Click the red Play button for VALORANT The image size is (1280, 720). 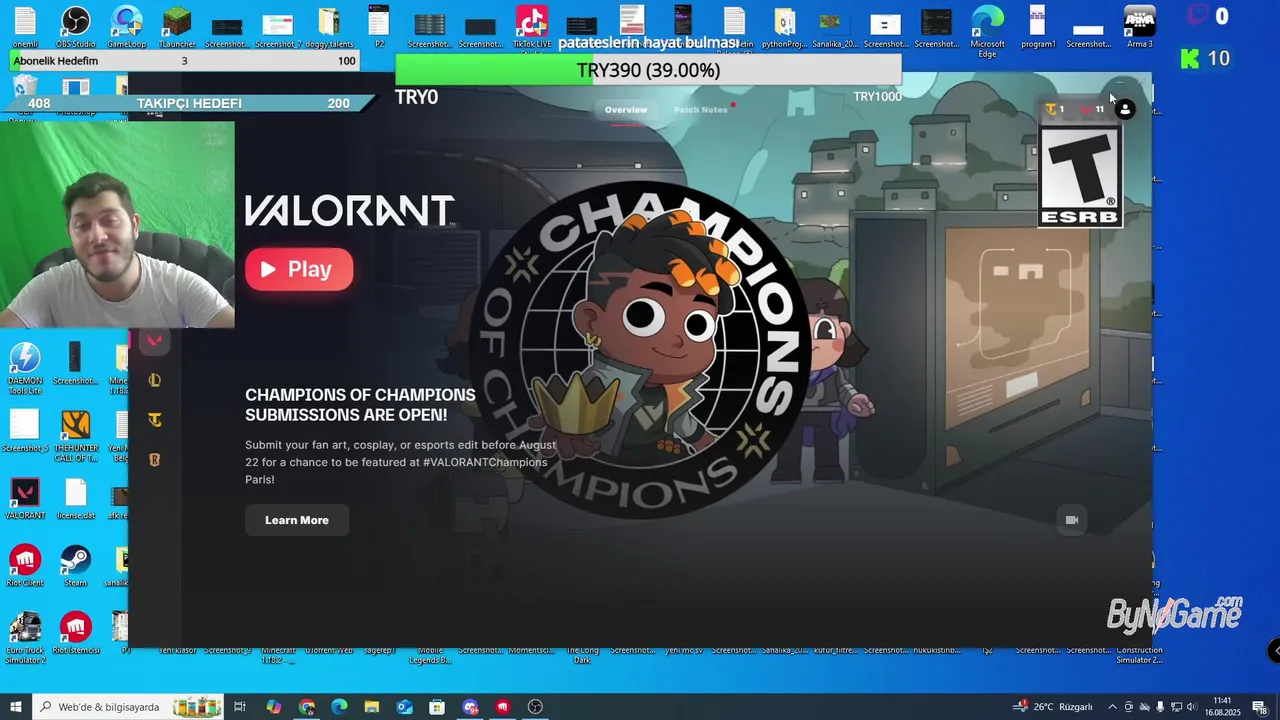[299, 269]
